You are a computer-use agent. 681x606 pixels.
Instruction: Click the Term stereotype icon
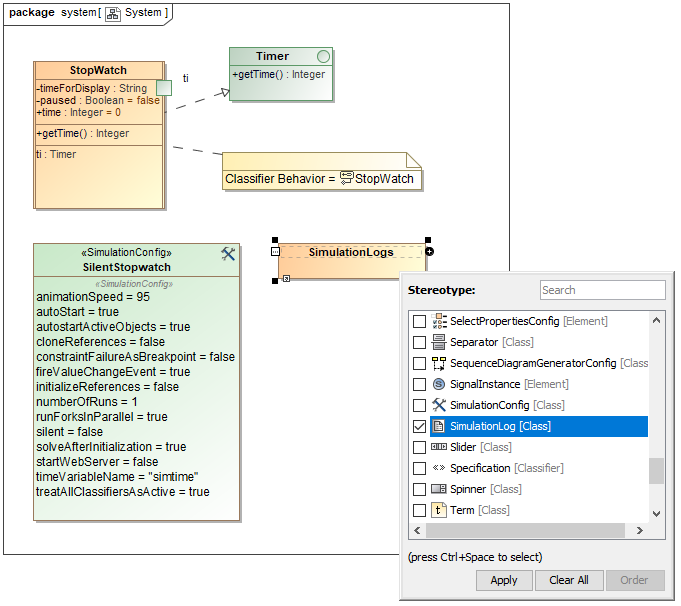coord(439,510)
